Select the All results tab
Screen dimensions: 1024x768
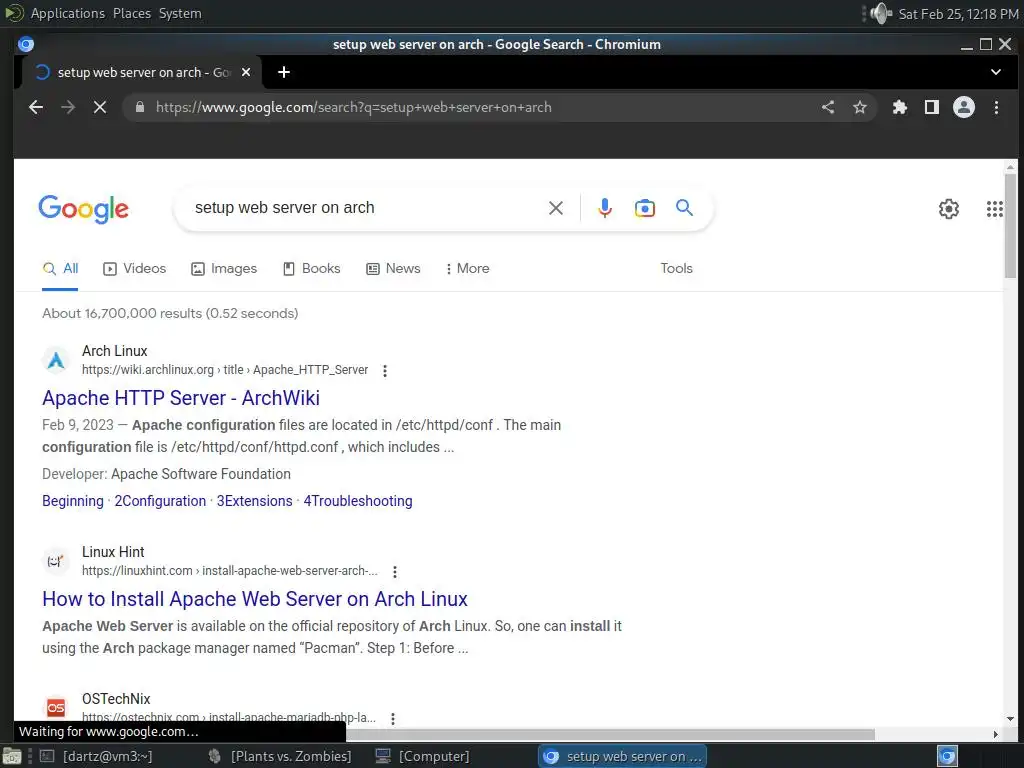pyautogui.click(x=60, y=268)
